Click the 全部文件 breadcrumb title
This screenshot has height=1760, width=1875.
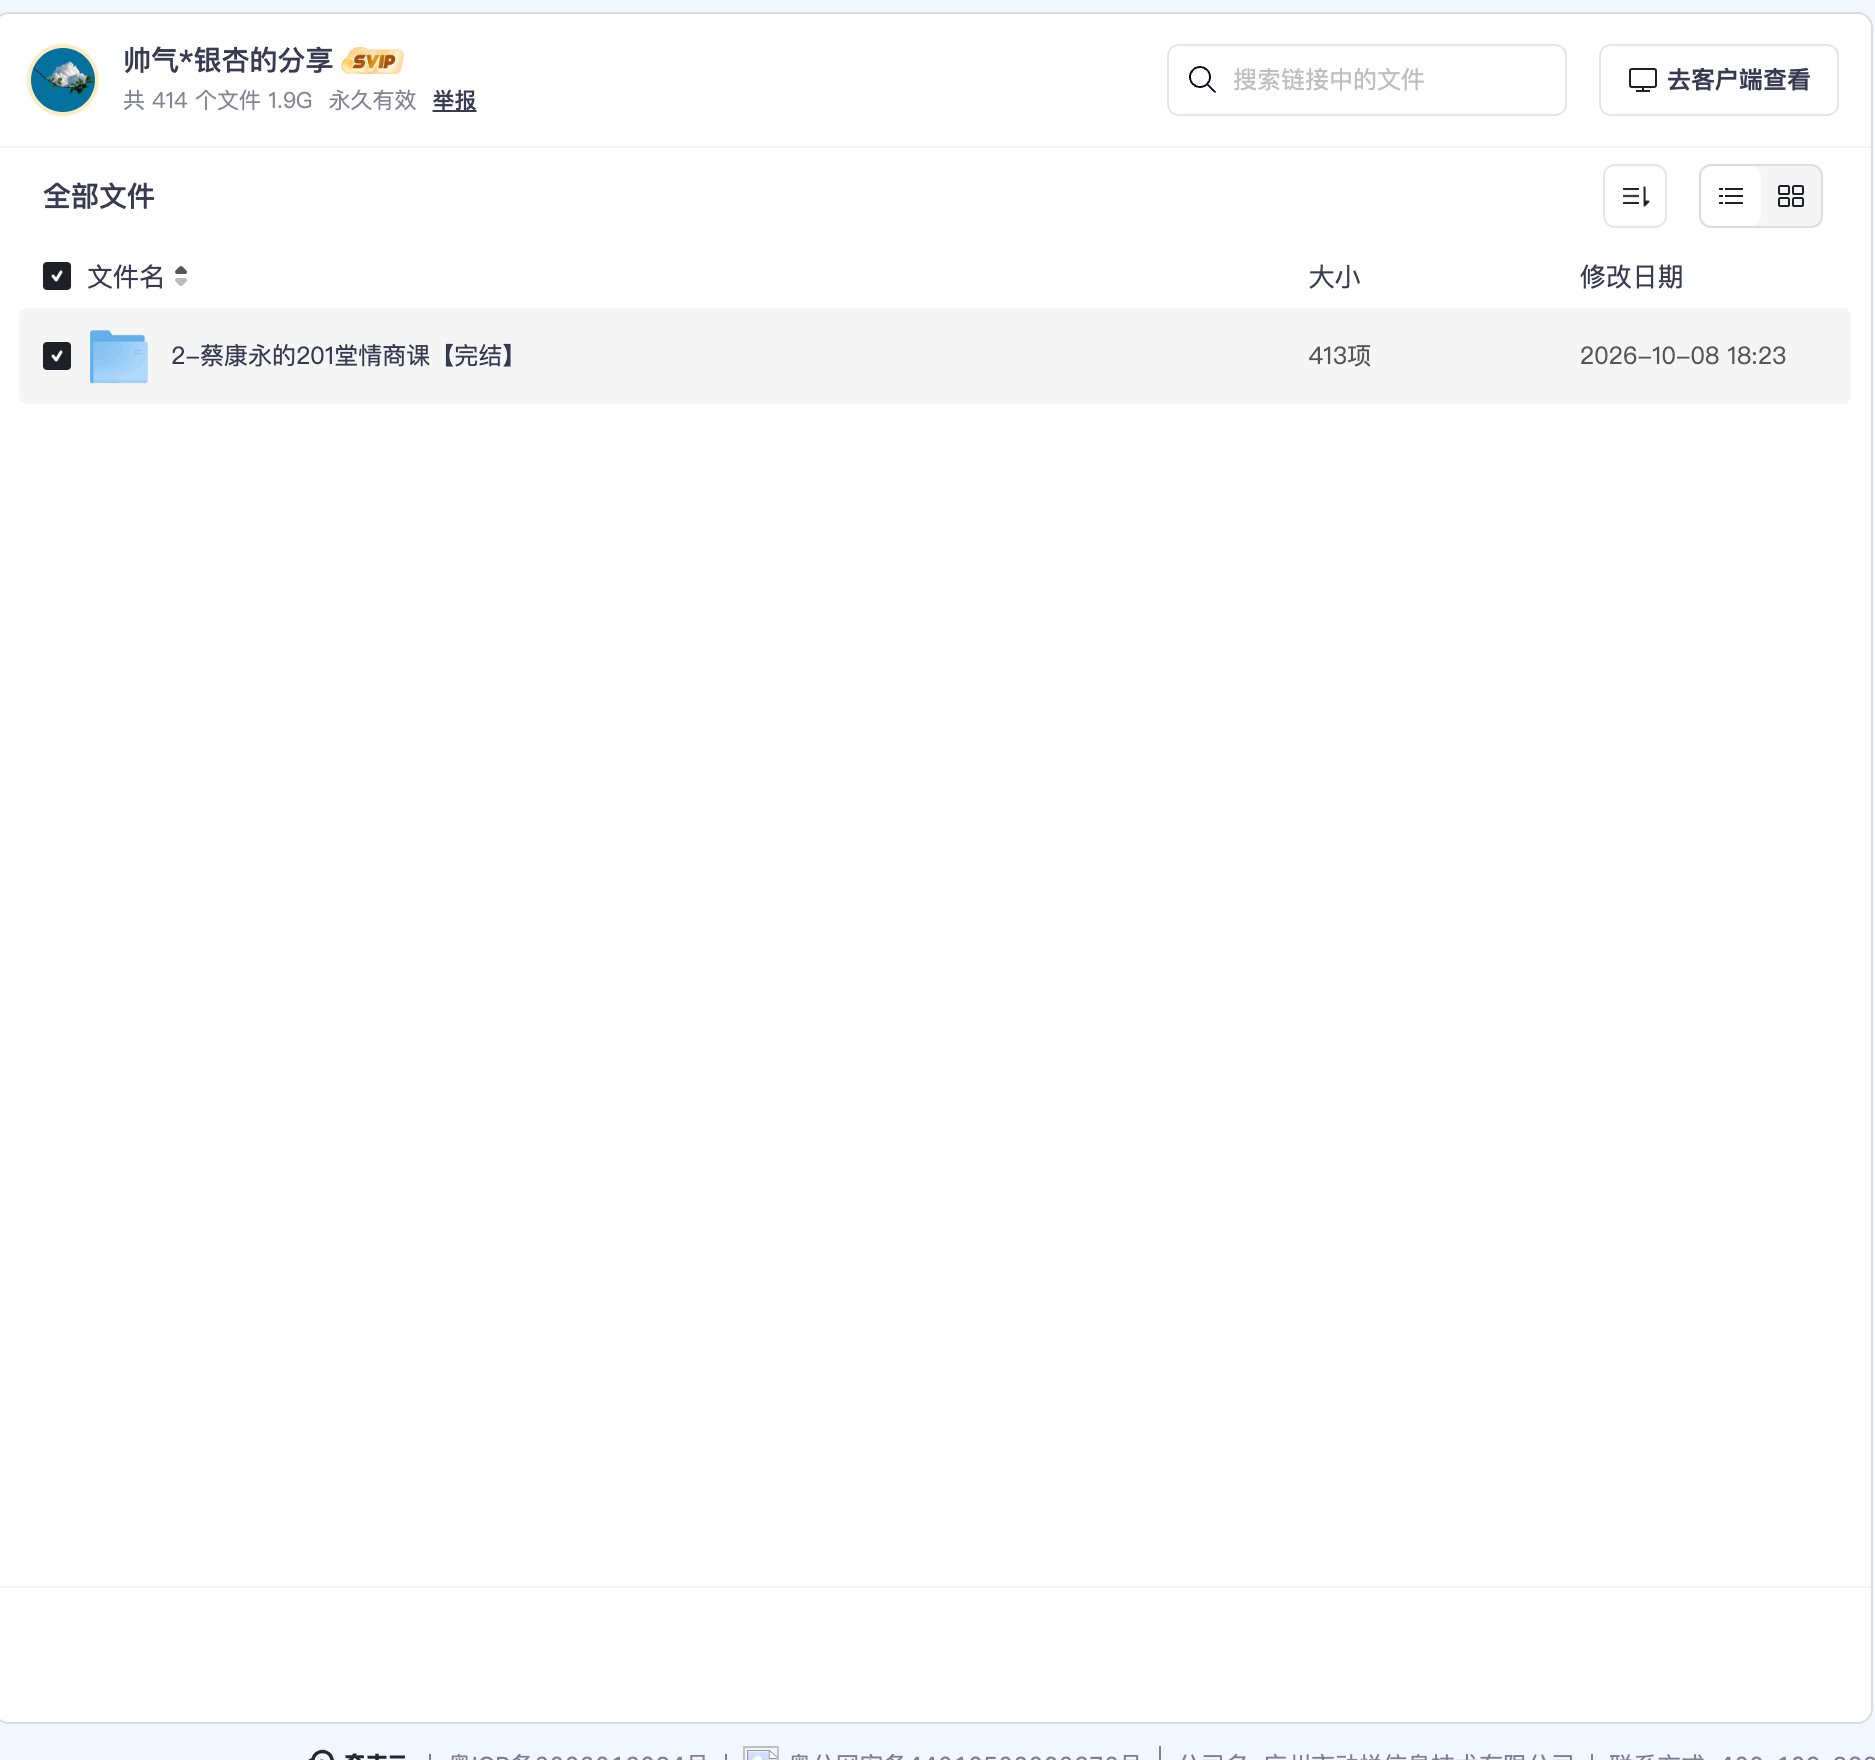99,196
